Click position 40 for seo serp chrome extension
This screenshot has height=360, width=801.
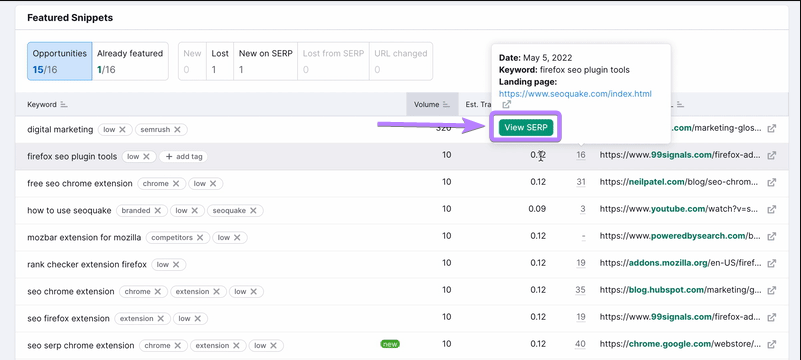click(x=581, y=344)
